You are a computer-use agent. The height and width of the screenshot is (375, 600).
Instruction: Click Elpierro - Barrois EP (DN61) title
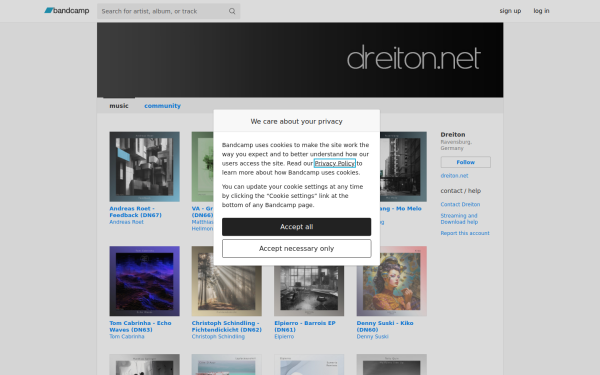(305, 326)
